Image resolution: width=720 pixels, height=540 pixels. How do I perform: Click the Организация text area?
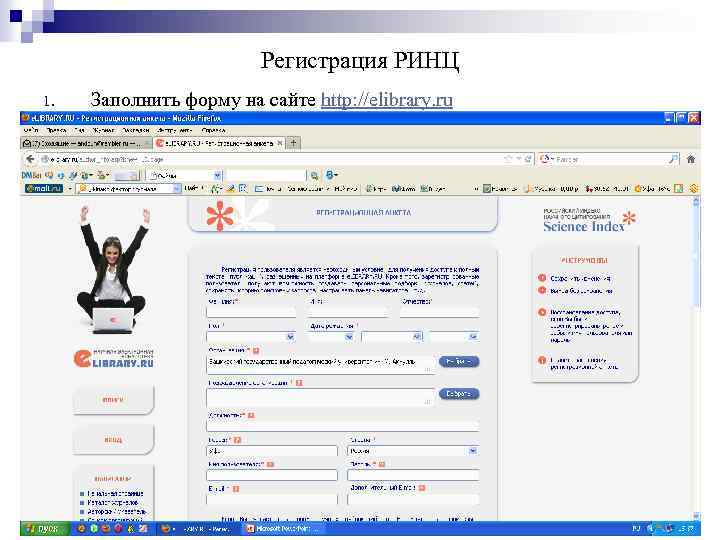point(321,365)
